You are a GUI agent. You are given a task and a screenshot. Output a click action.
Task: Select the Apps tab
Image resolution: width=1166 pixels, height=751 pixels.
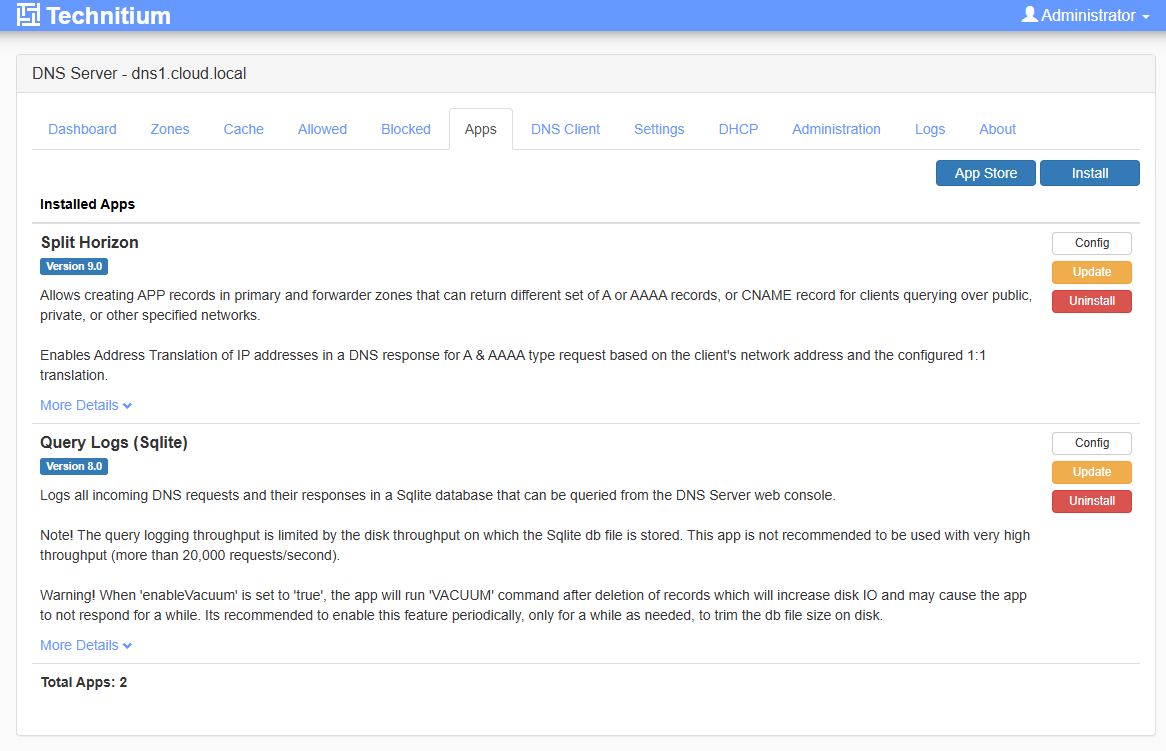480,129
